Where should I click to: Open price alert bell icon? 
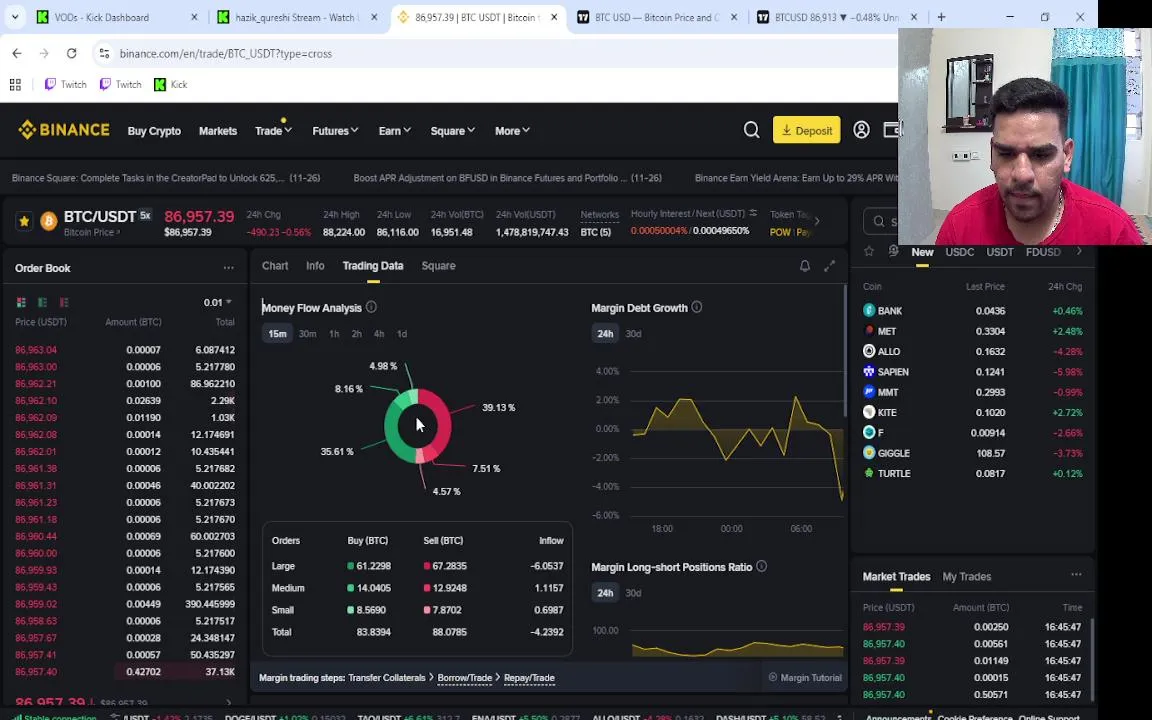coord(804,266)
